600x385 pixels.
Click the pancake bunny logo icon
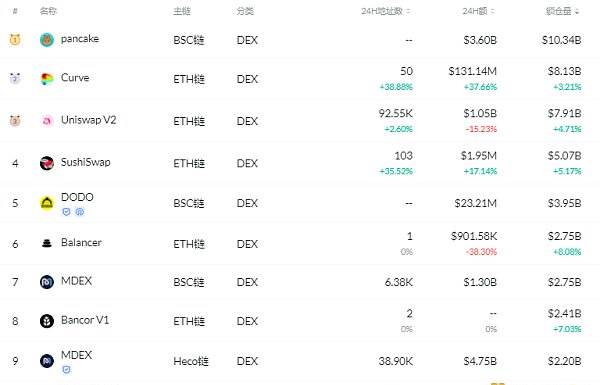coord(47,40)
